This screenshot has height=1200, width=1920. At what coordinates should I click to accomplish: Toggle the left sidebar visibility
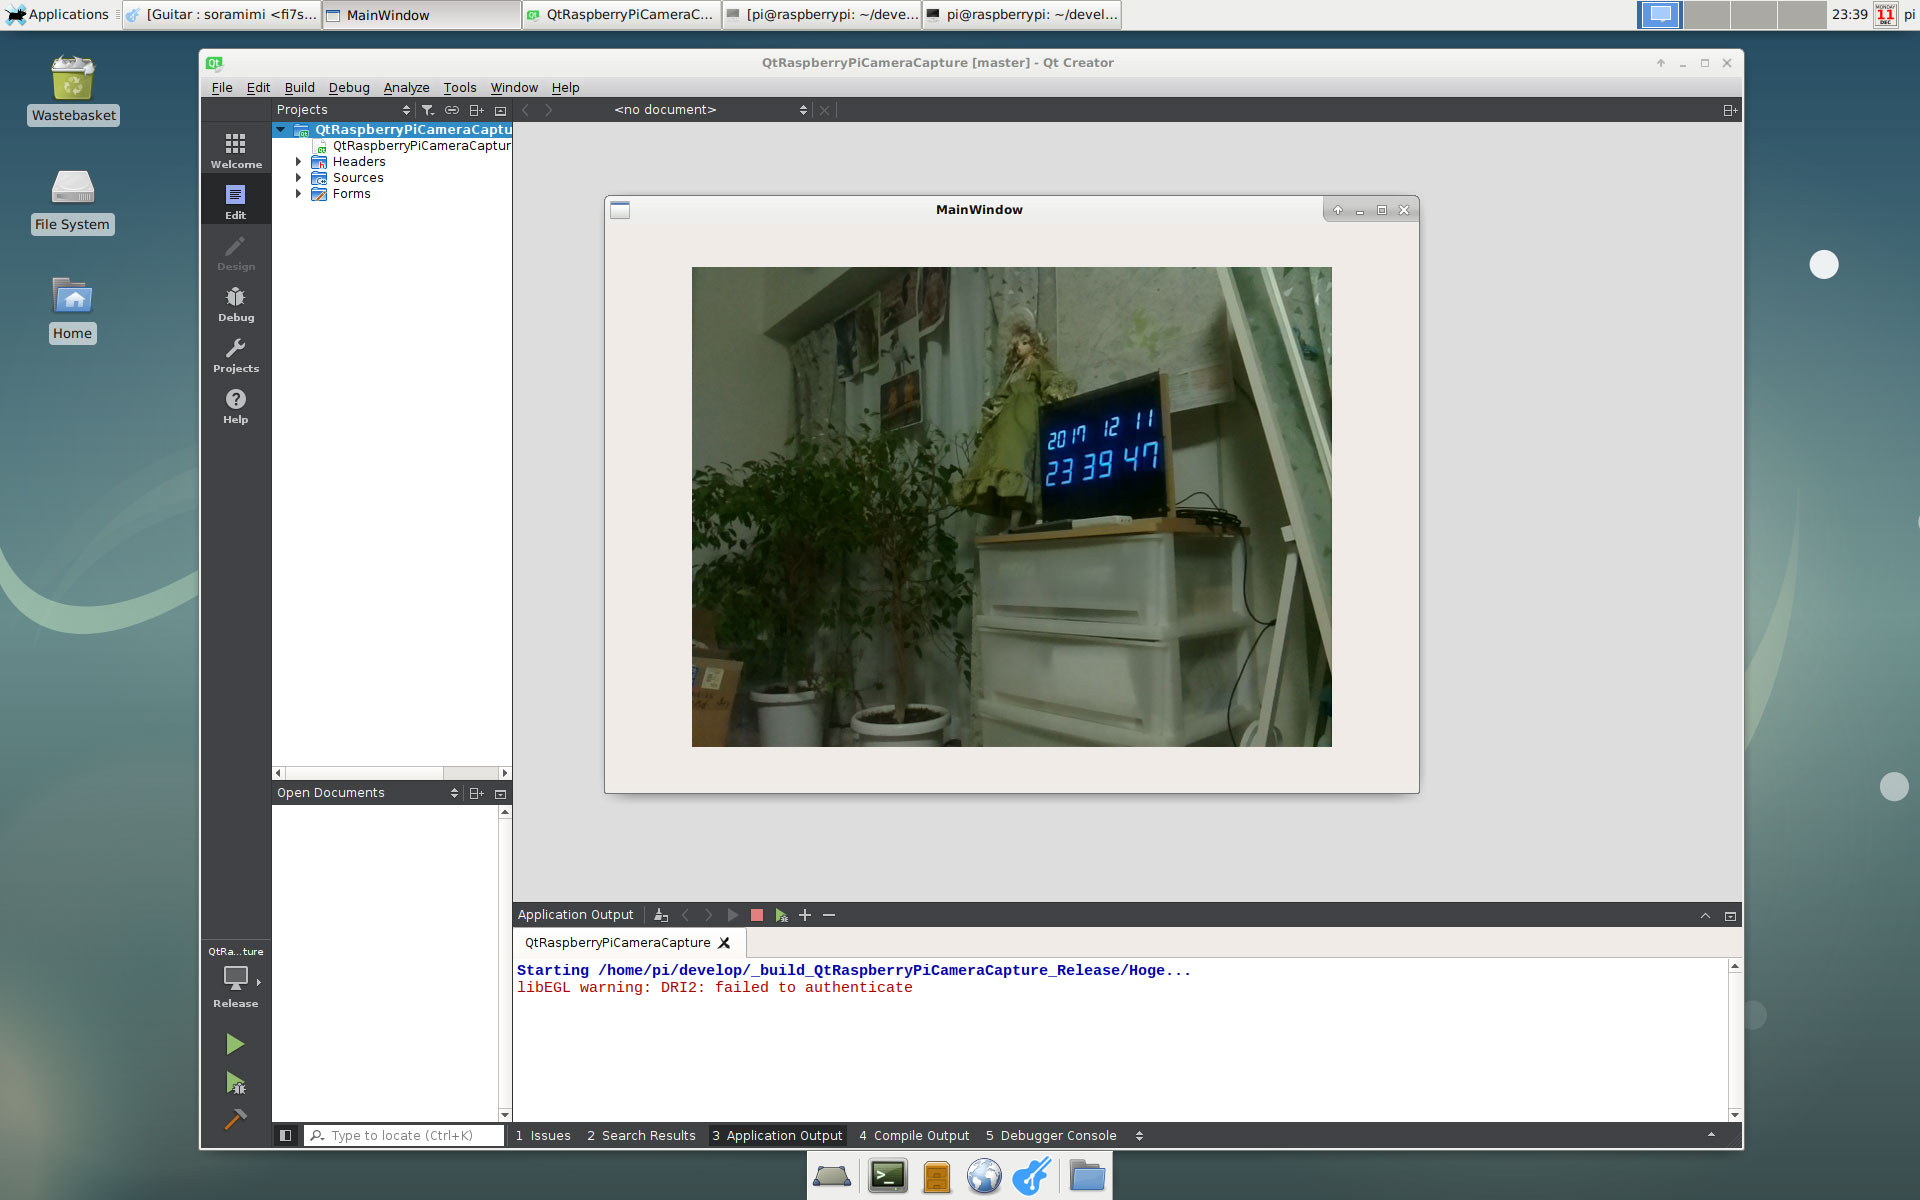[x=285, y=1135]
